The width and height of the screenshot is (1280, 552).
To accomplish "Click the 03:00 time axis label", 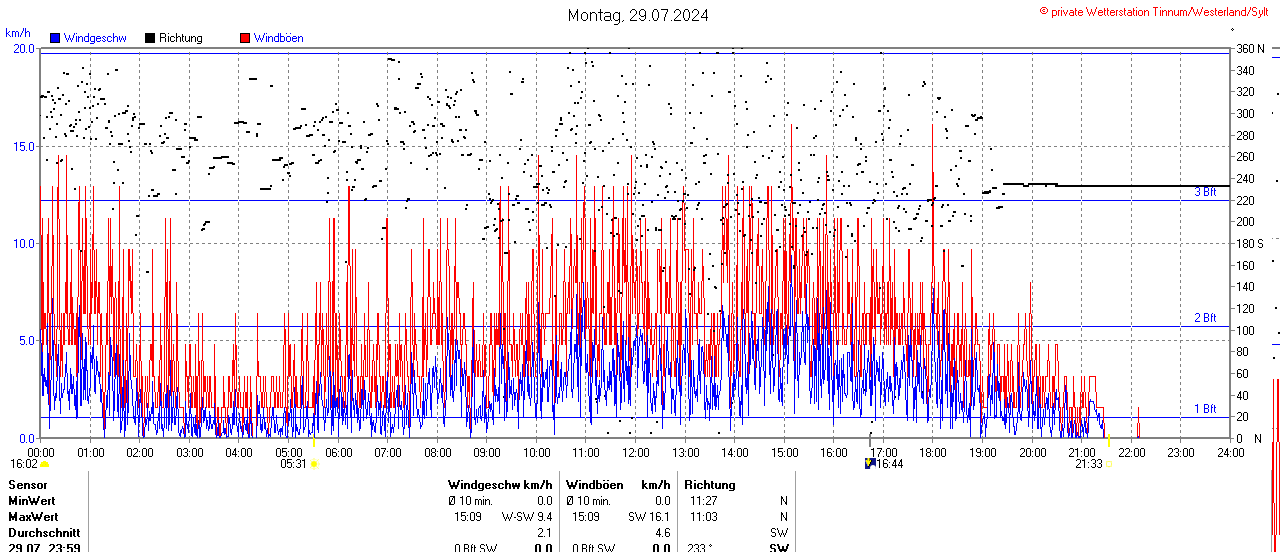I will click(x=190, y=453).
